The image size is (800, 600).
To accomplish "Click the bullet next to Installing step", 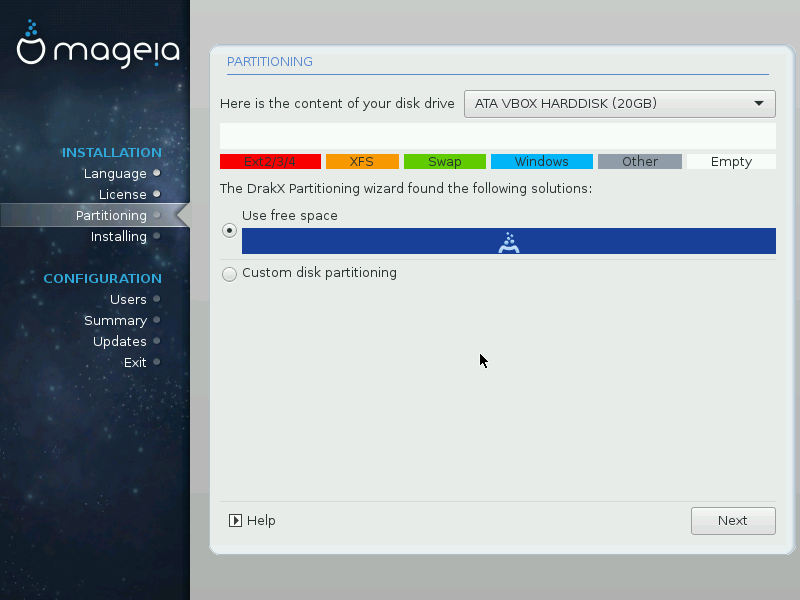I will 157,237.
